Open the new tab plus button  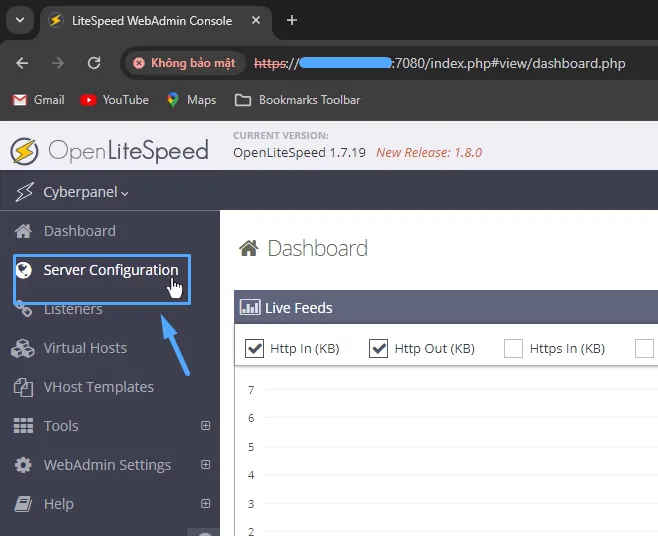tap(292, 20)
